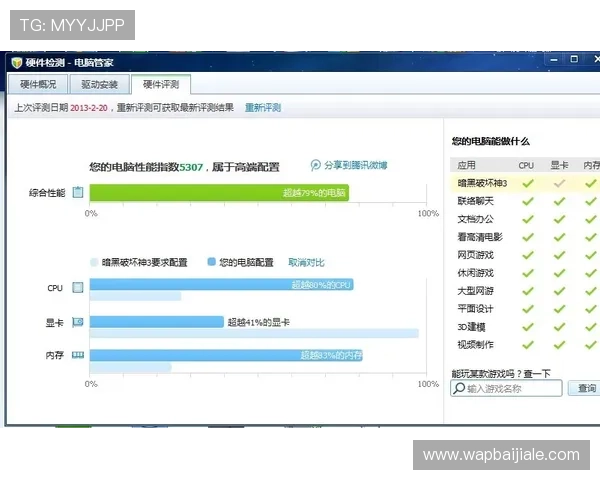Click the 大型网游 显卡 checkmark
This screenshot has height=480, width=600.
pos(559,291)
